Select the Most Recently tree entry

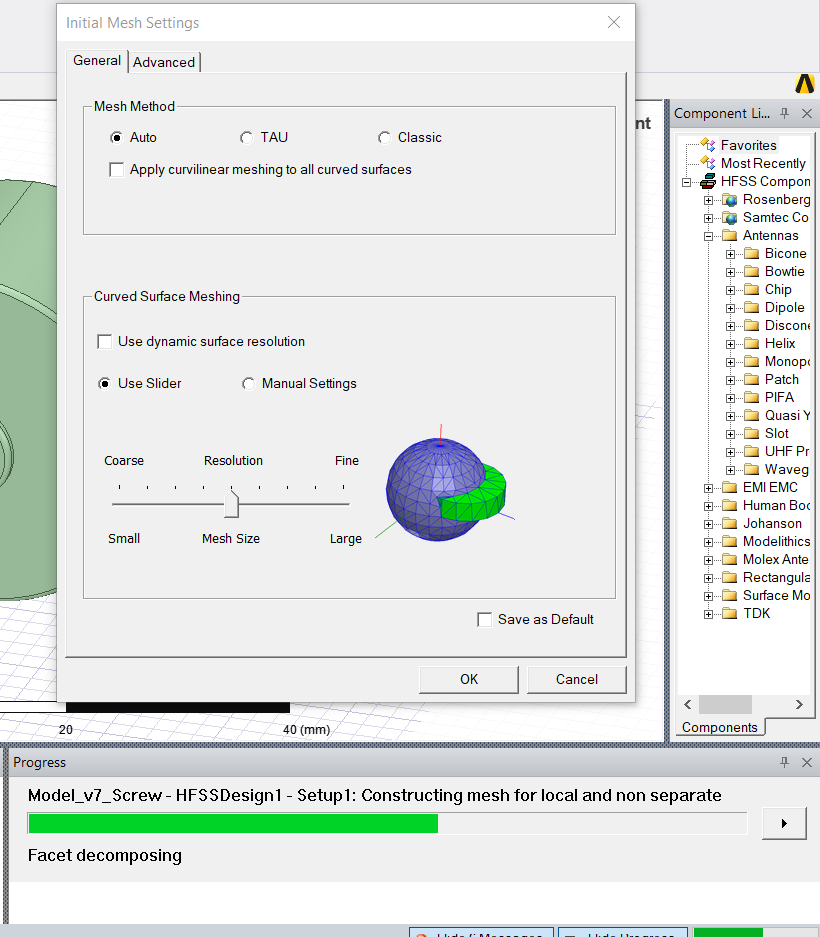point(763,163)
